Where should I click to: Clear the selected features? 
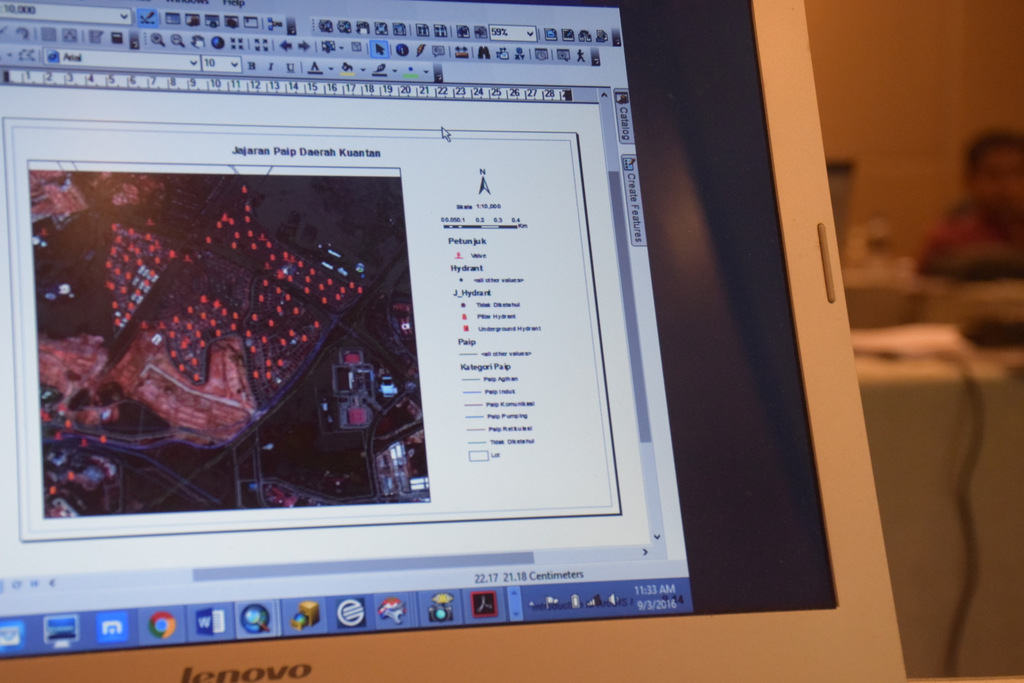(356, 47)
